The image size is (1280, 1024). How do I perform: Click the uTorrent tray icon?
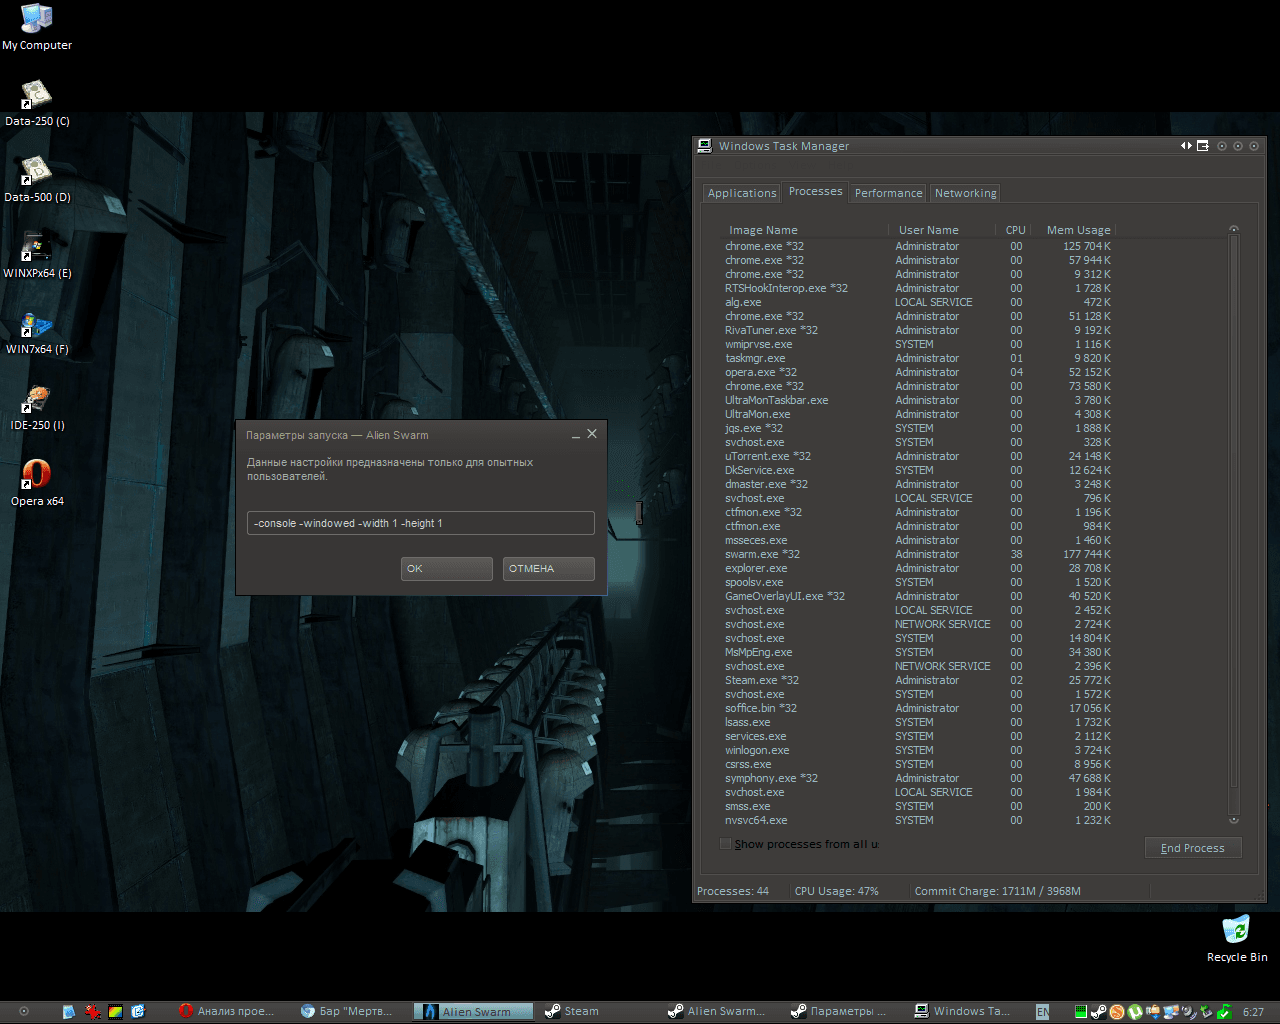click(x=1135, y=1012)
